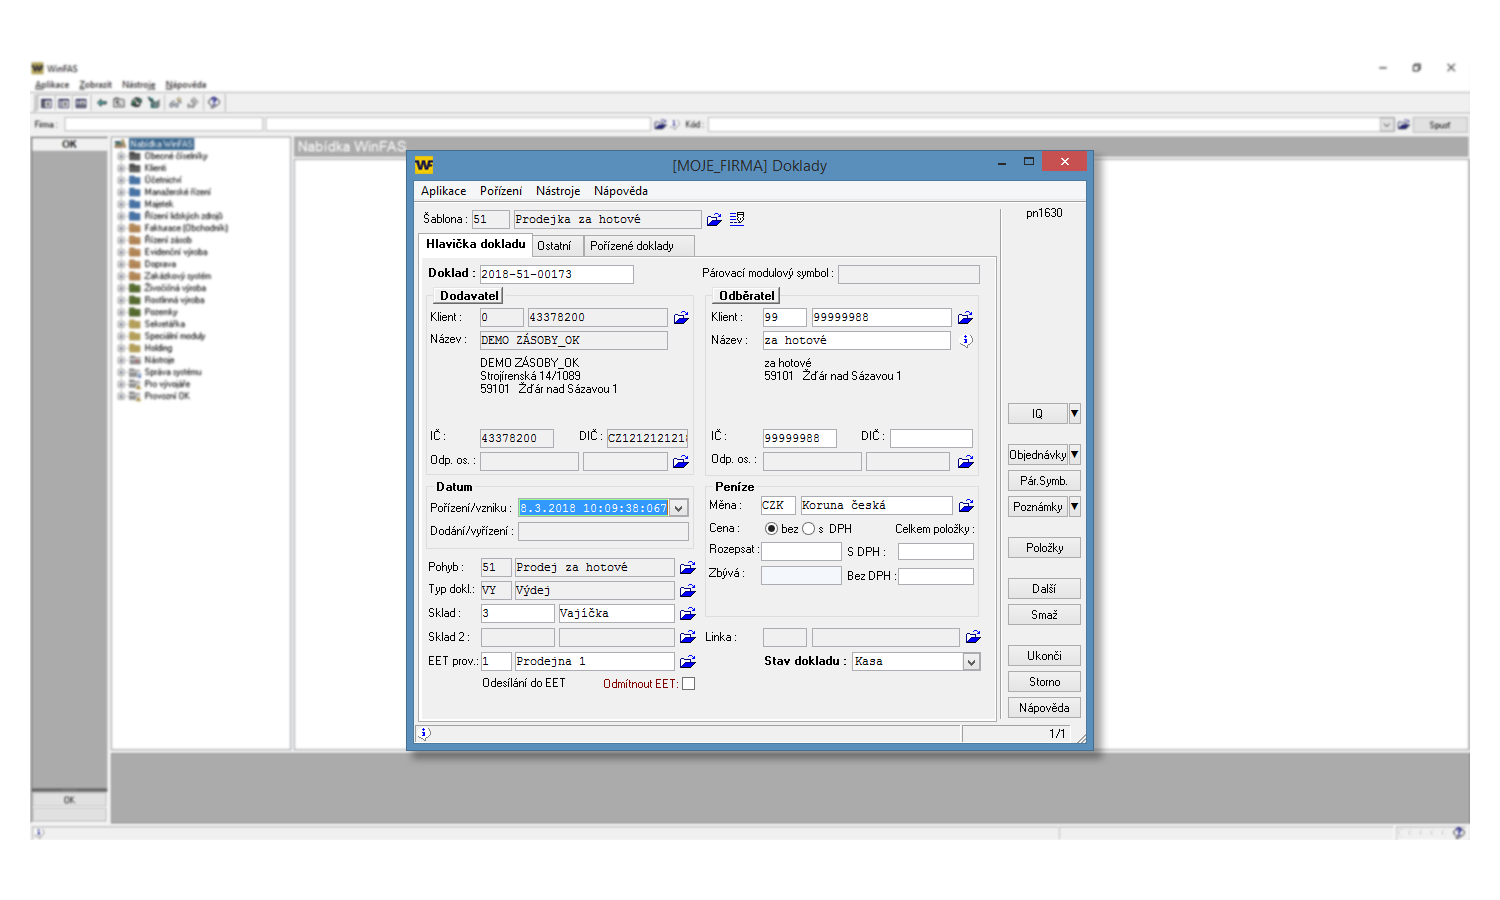Click the Odběratel Název input field

pyautogui.click(x=856, y=341)
